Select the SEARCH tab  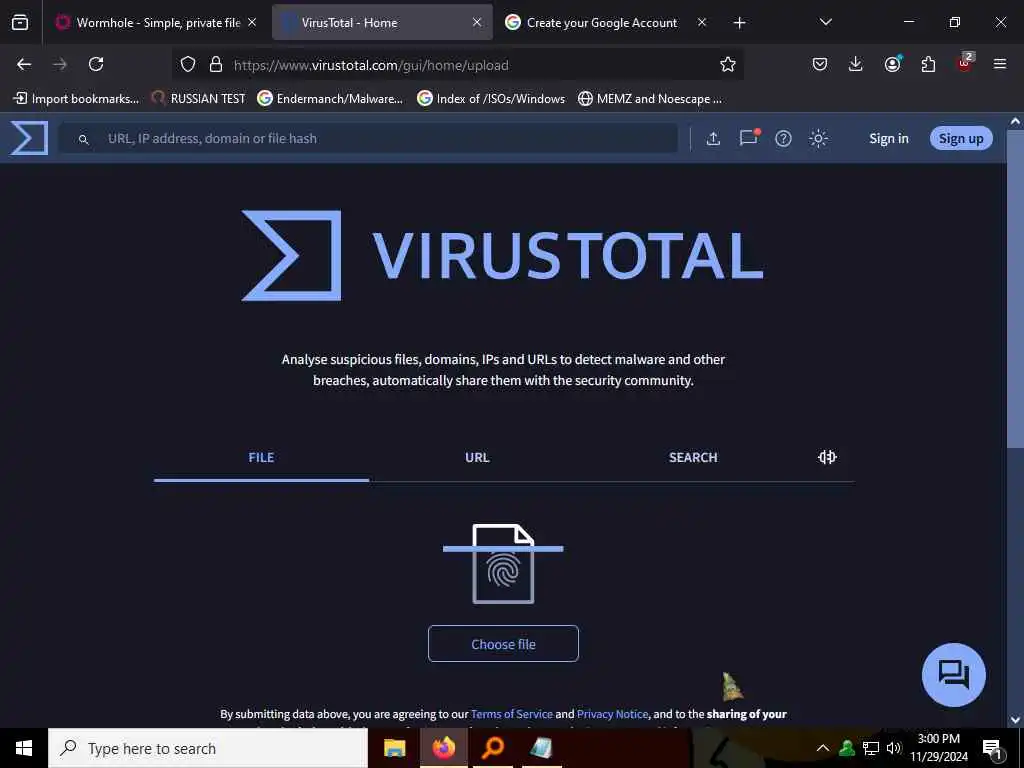(693, 457)
